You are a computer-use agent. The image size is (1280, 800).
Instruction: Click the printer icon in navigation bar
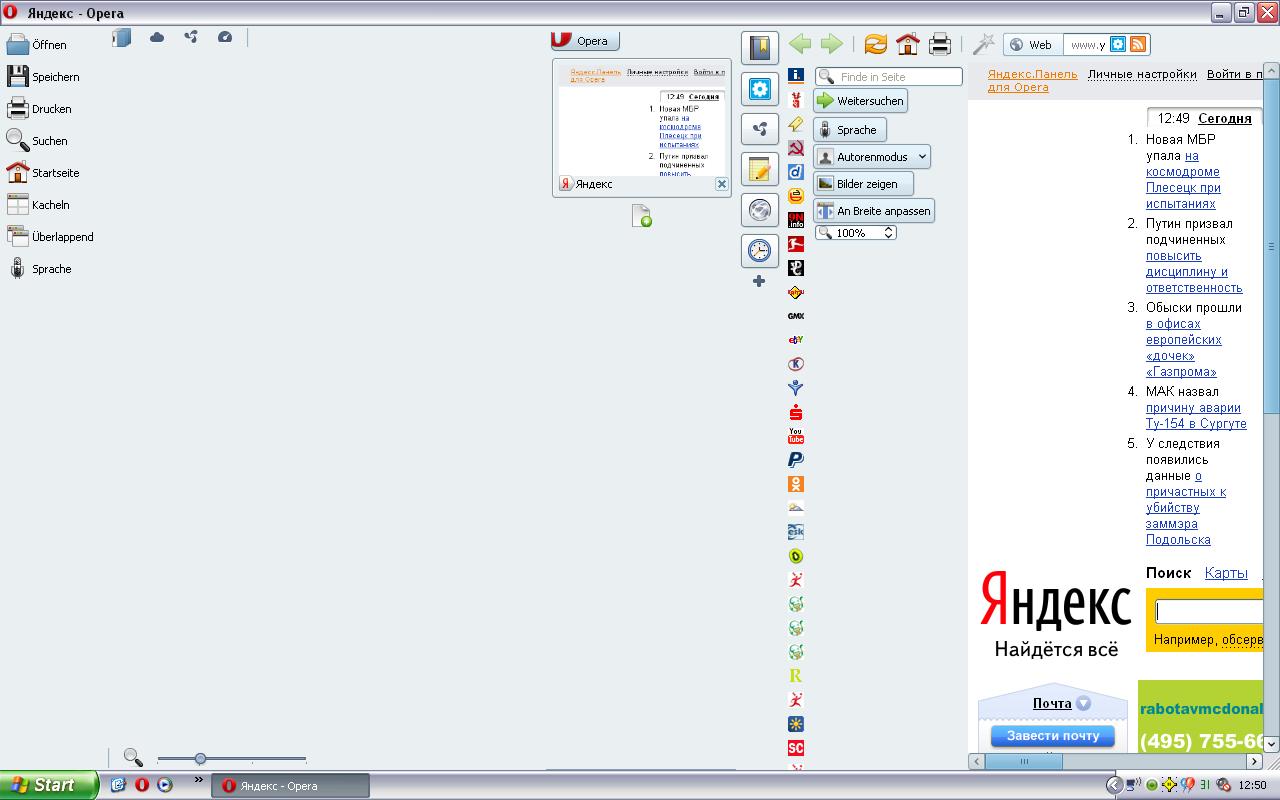pos(940,44)
